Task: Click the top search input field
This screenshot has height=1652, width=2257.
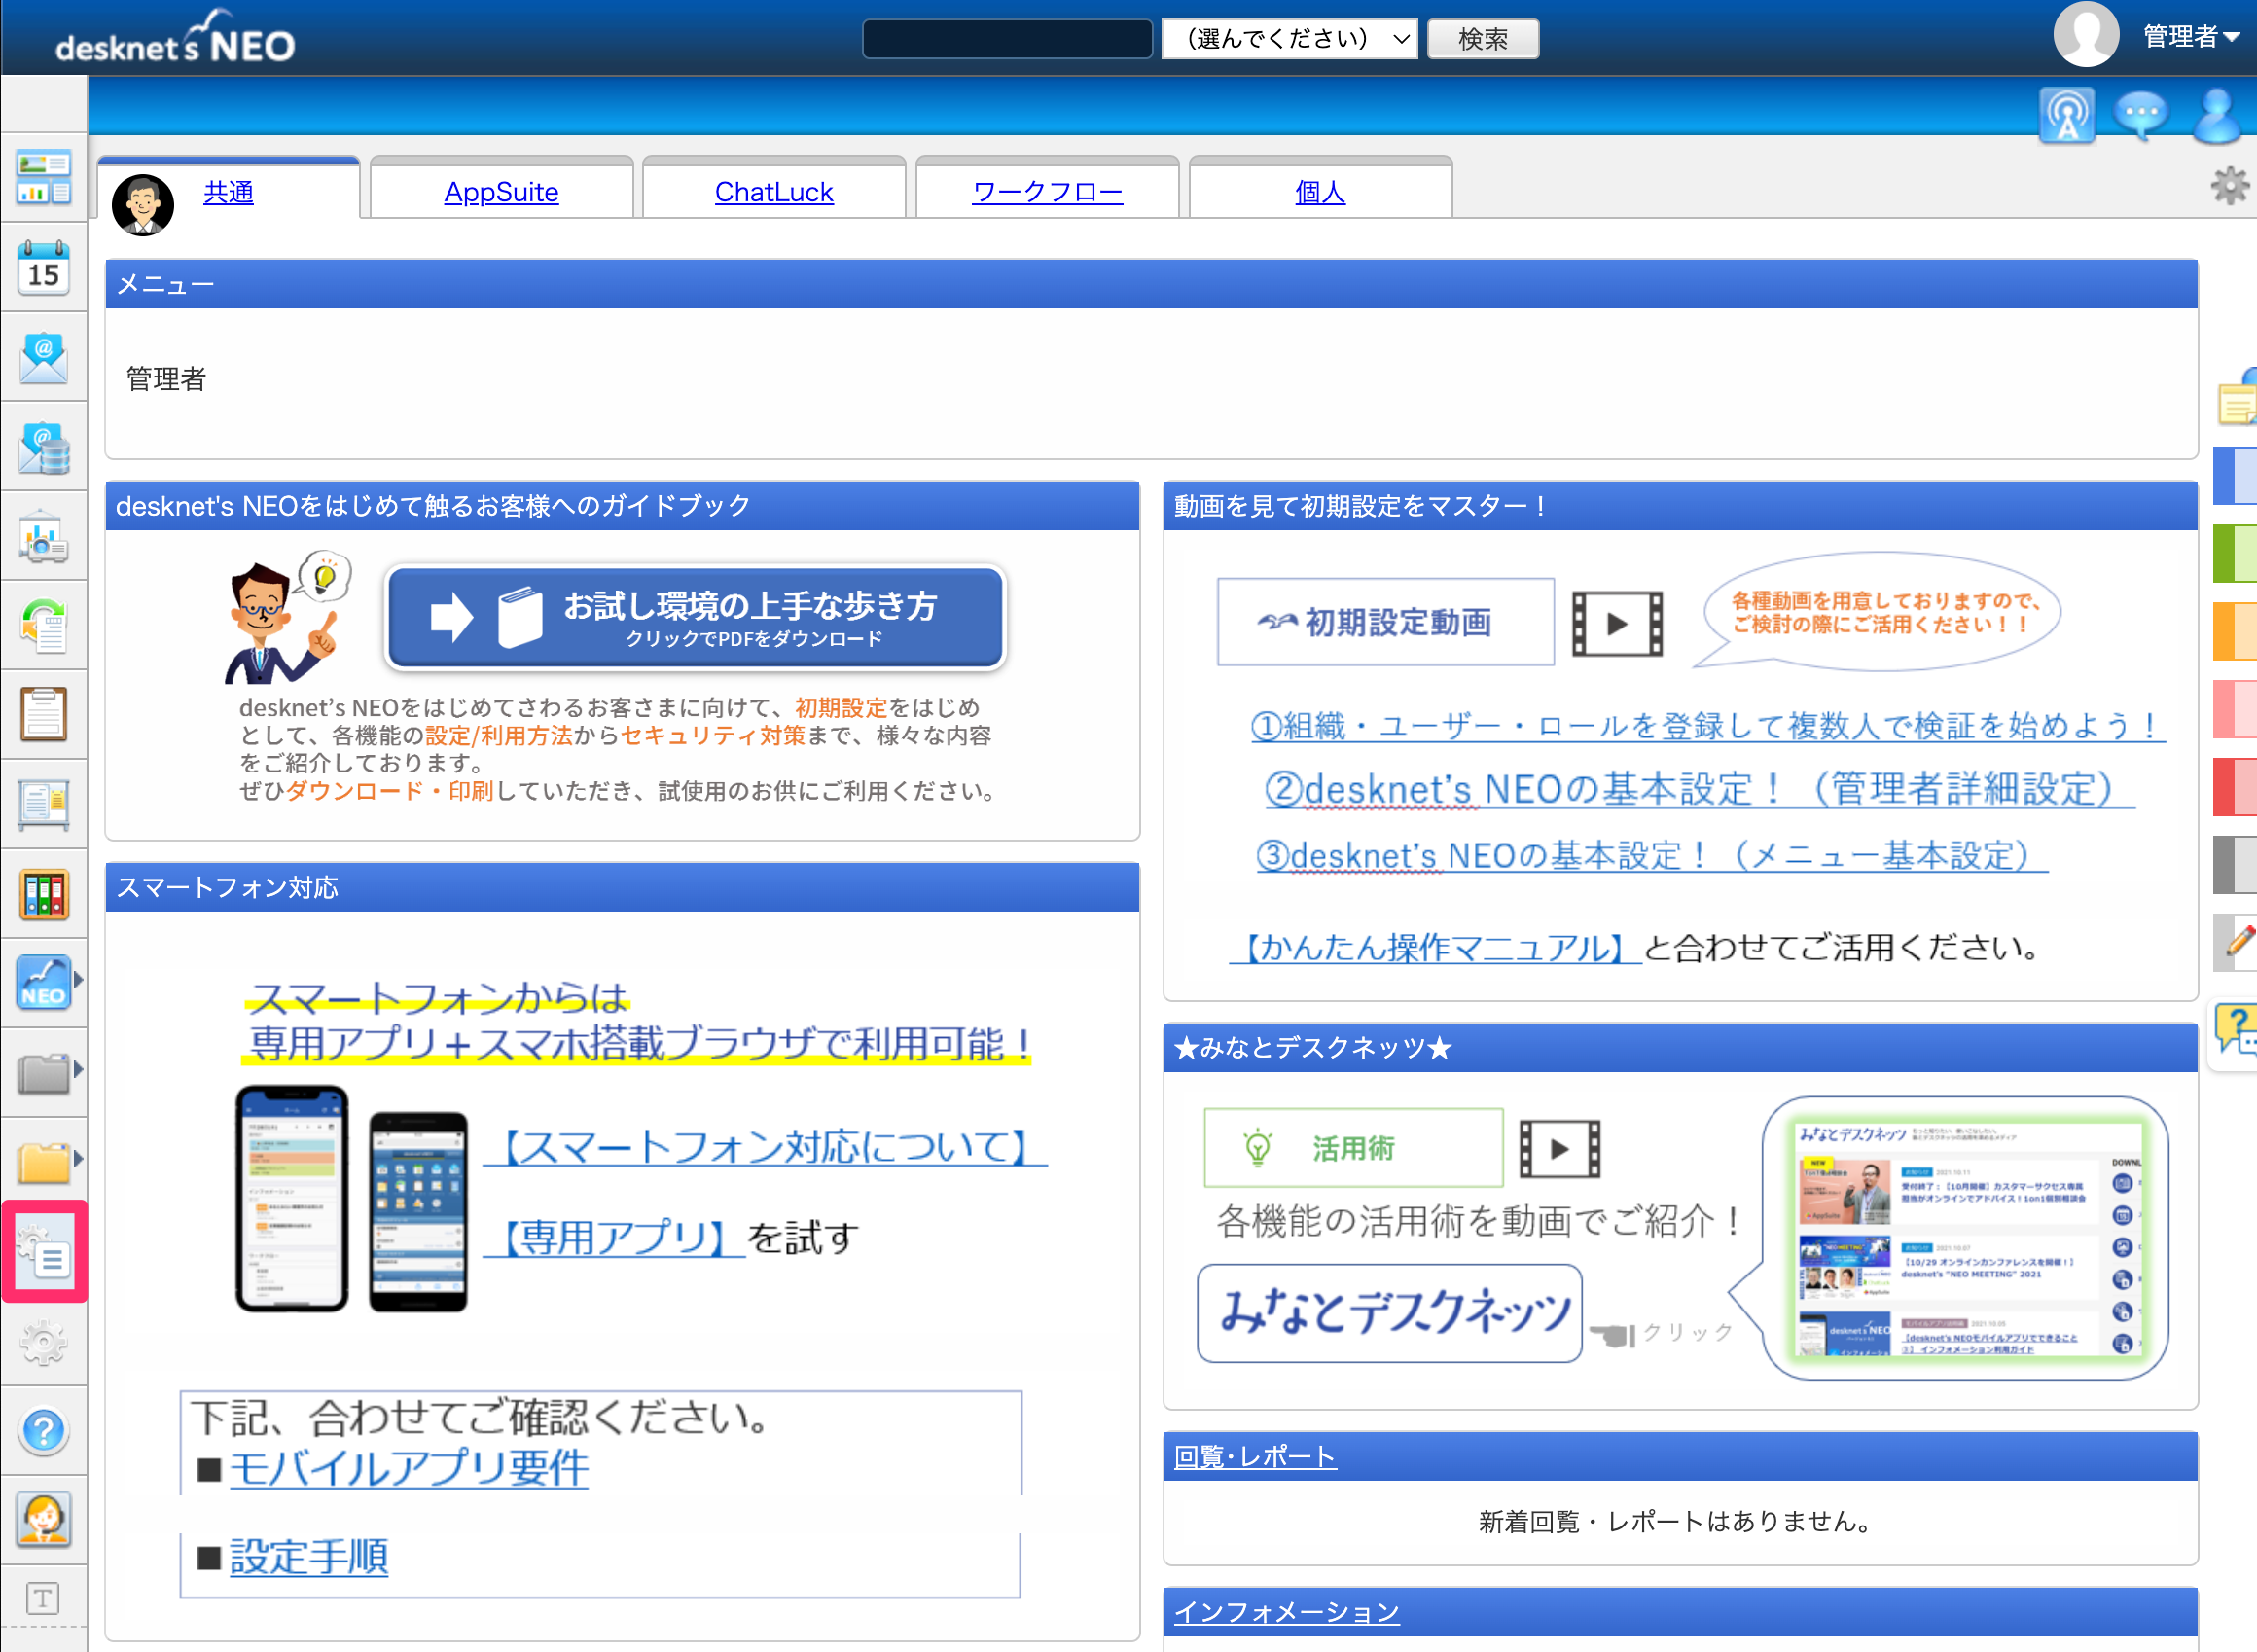Action: (1007, 39)
